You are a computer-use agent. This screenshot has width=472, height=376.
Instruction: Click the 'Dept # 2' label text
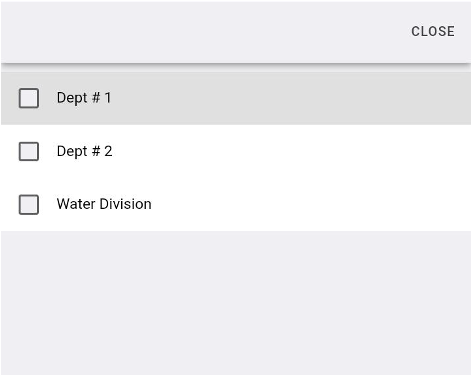click(x=84, y=151)
